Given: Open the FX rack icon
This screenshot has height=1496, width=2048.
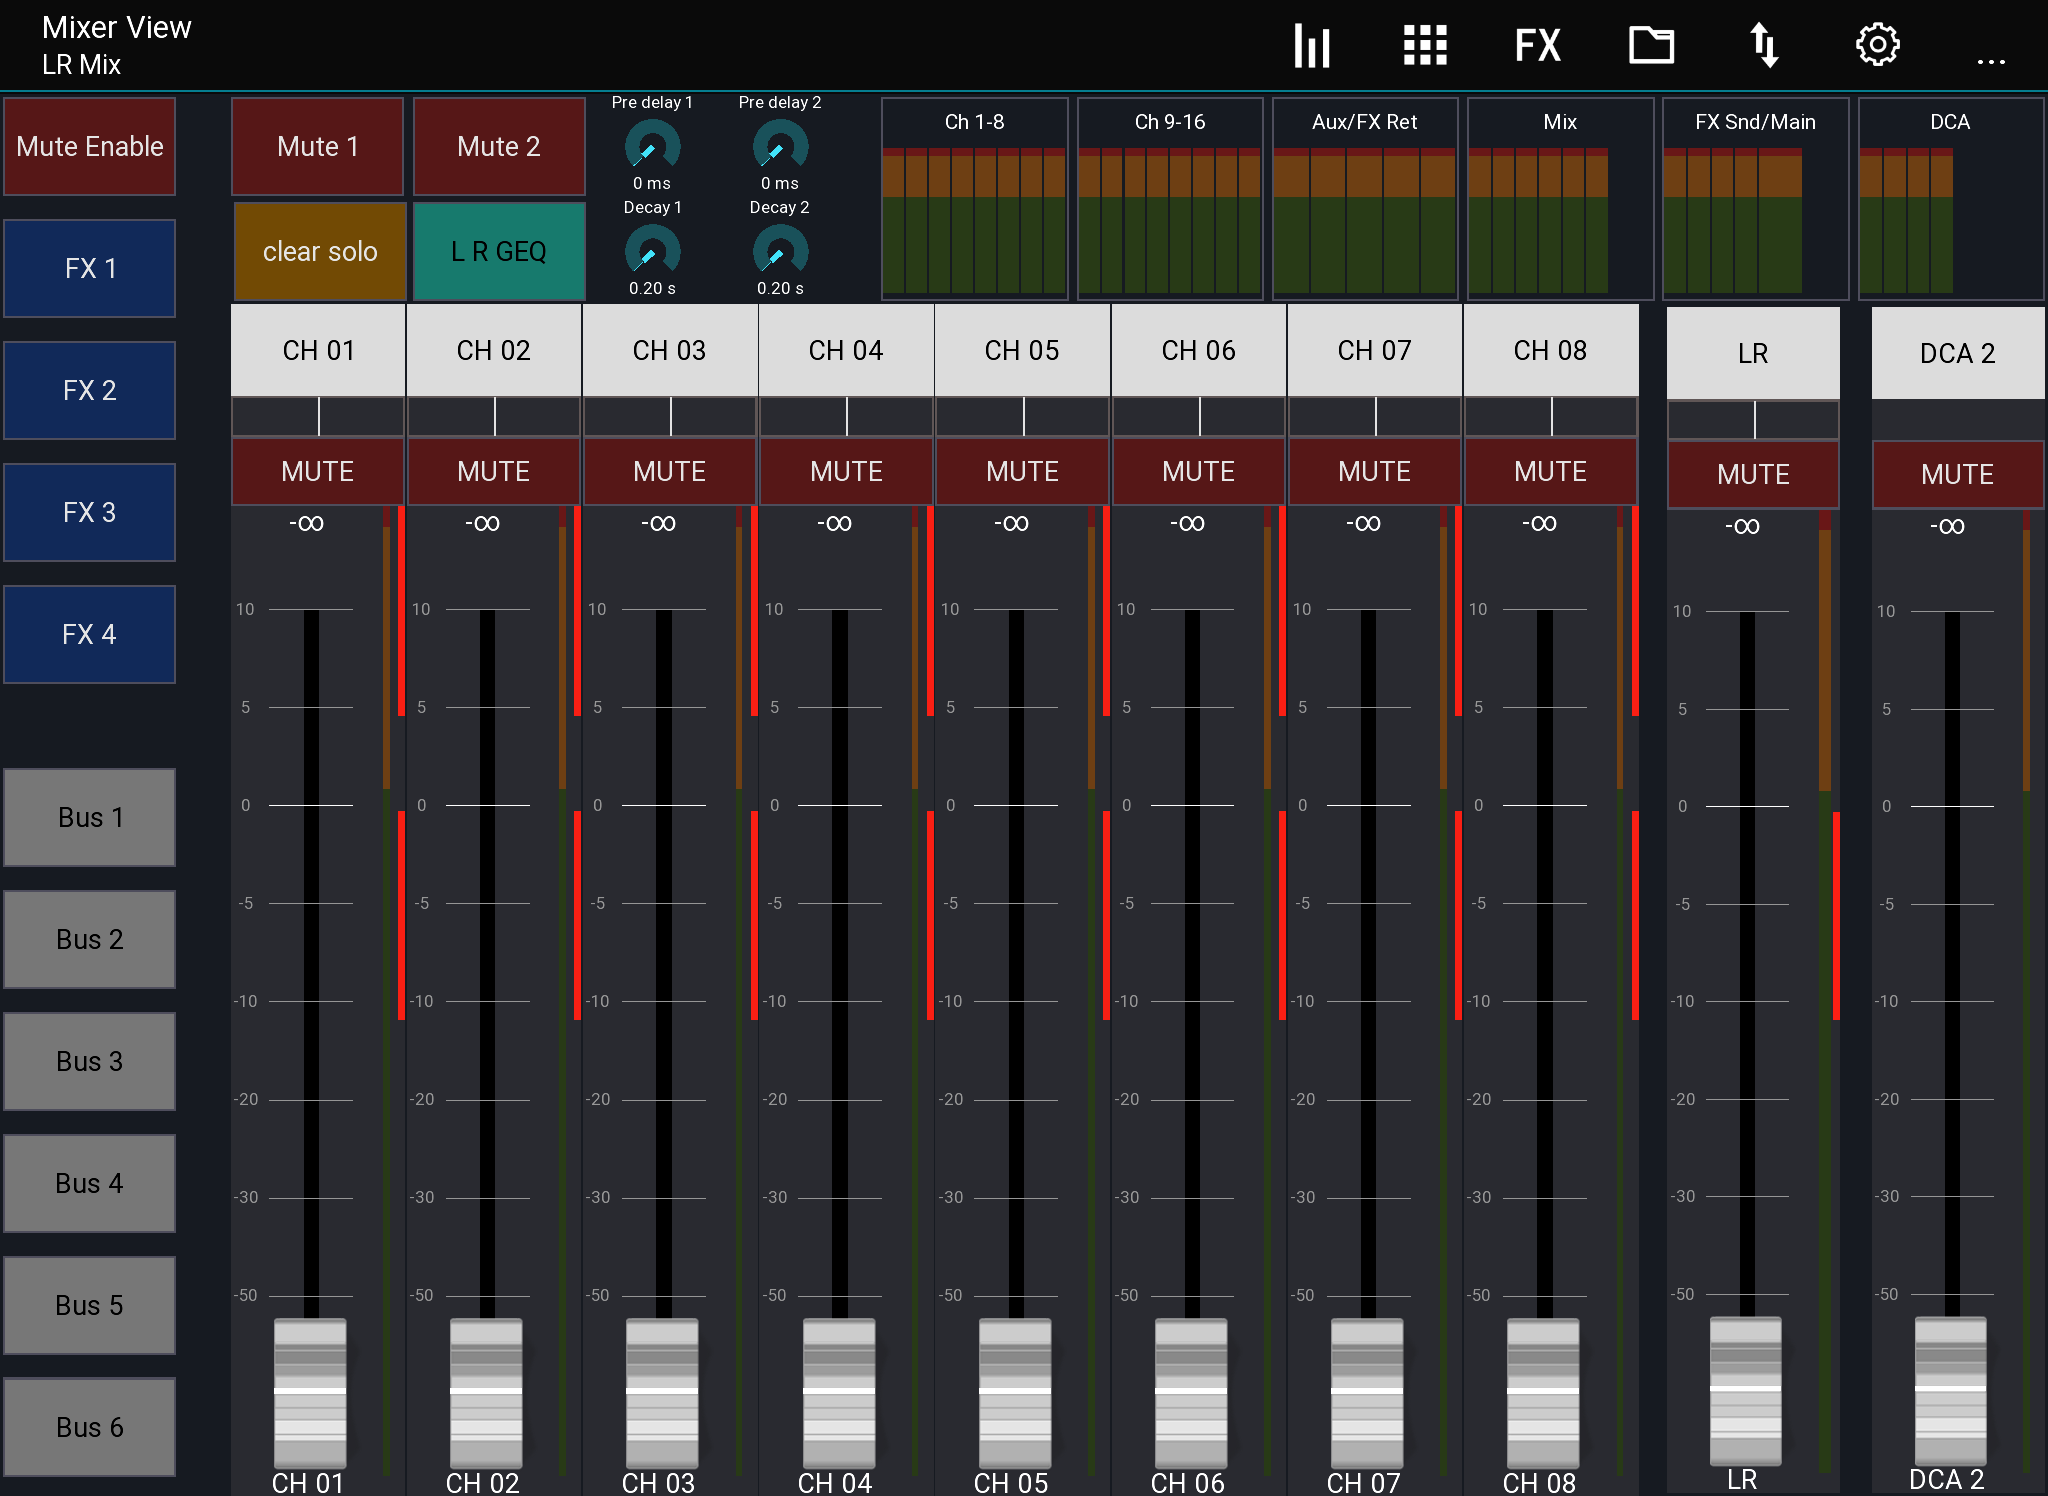Looking at the screenshot, I should [1537, 44].
